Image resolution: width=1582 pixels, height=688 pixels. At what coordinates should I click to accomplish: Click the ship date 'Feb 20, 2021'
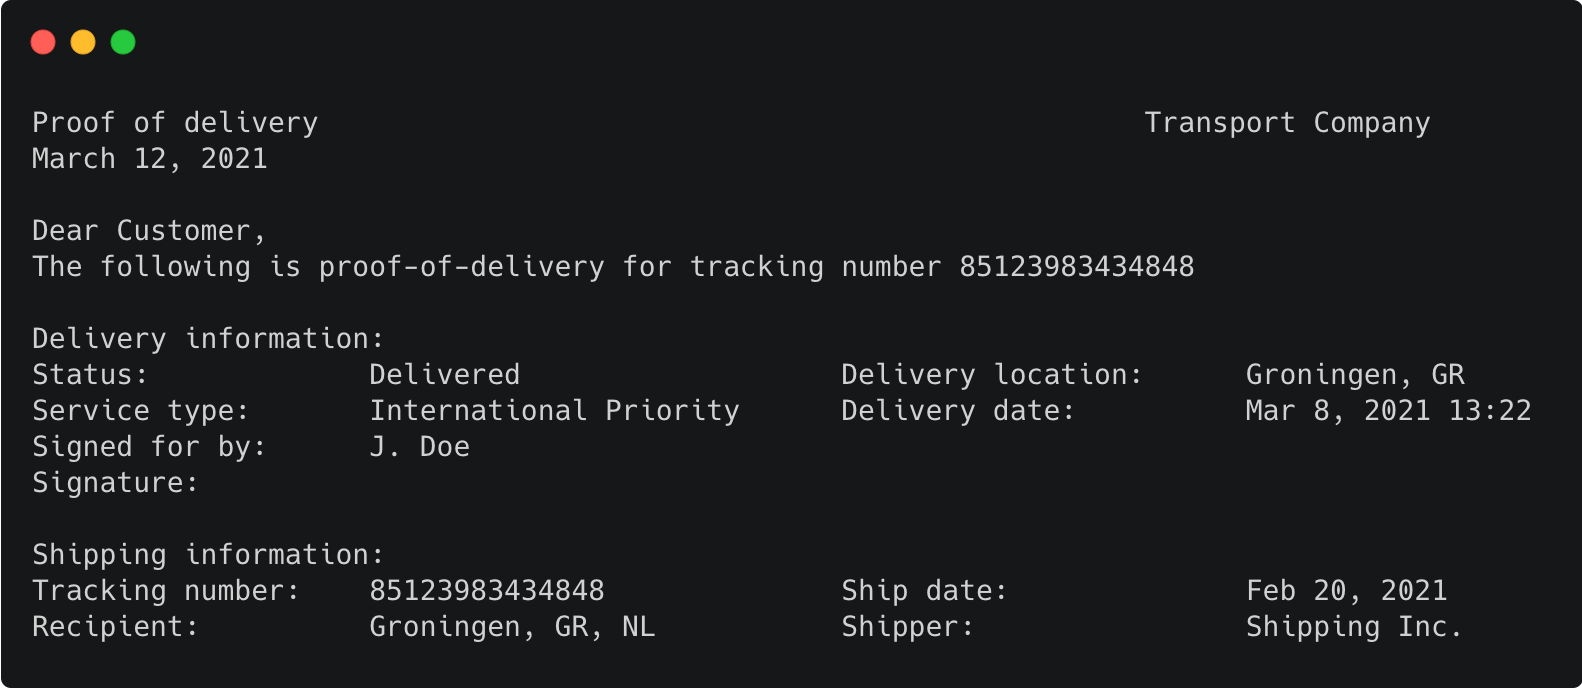tap(1347, 591)
